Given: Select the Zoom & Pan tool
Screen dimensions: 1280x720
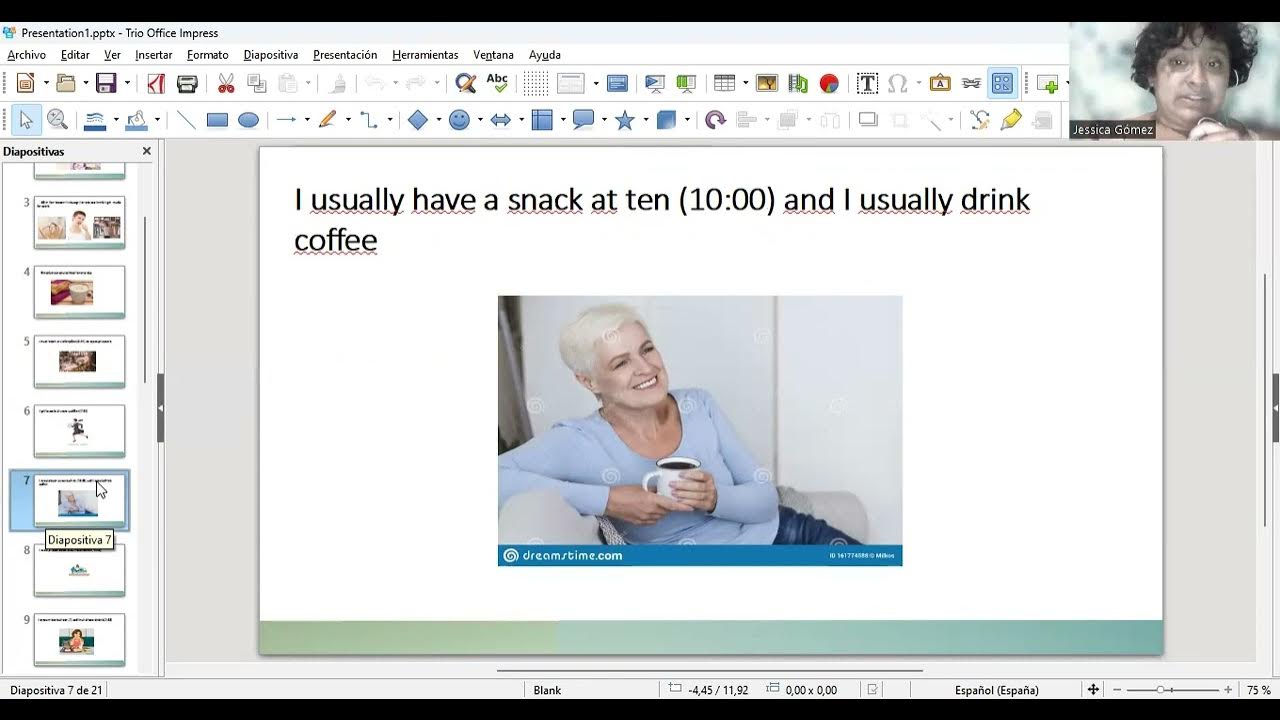Looking at the screenshot, I should tap(57, 120).
